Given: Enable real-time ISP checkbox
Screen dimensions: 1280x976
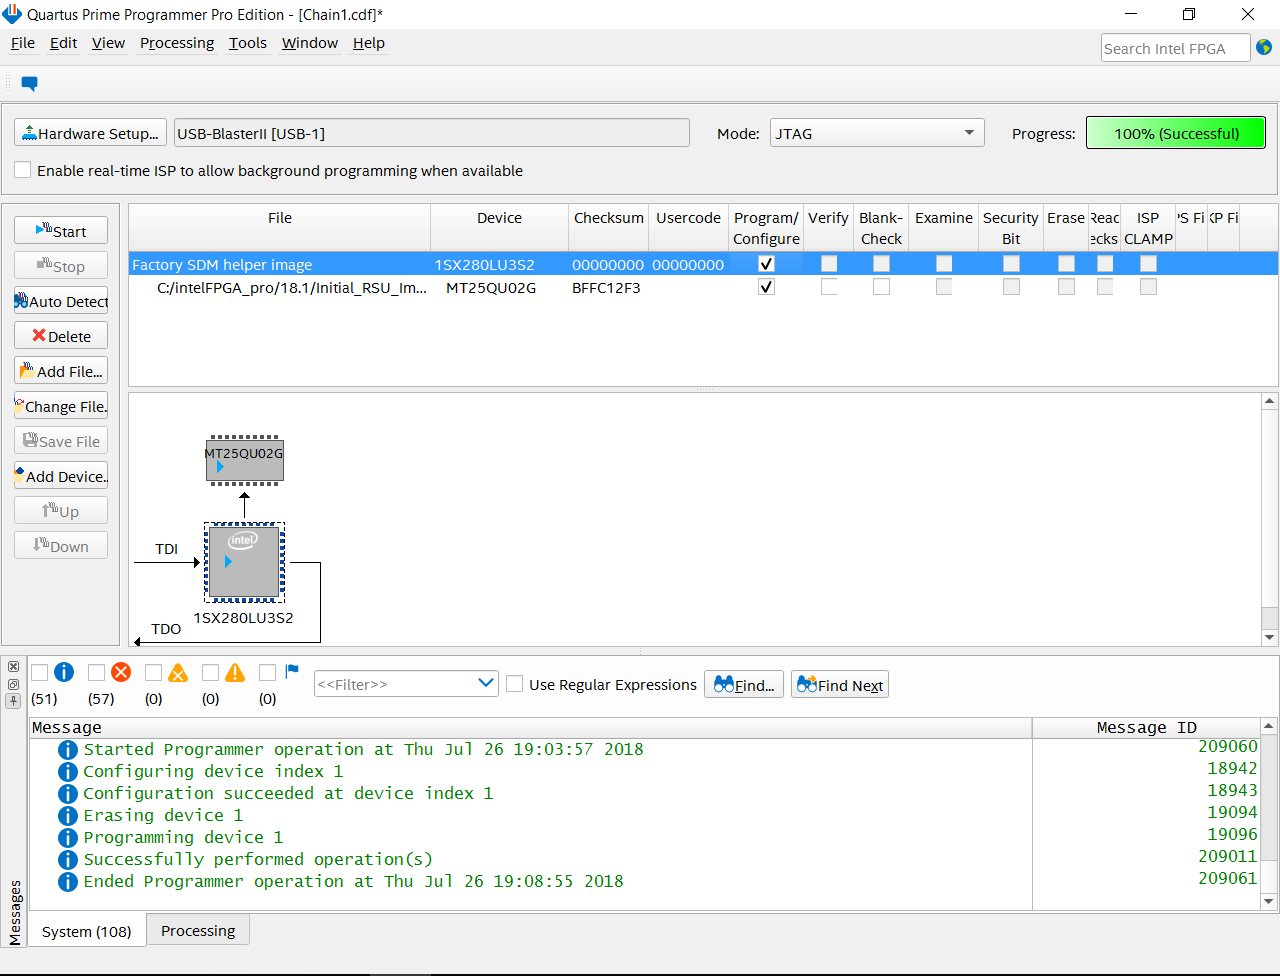Looking at the screenshot, I should click(x=23, y=171).
